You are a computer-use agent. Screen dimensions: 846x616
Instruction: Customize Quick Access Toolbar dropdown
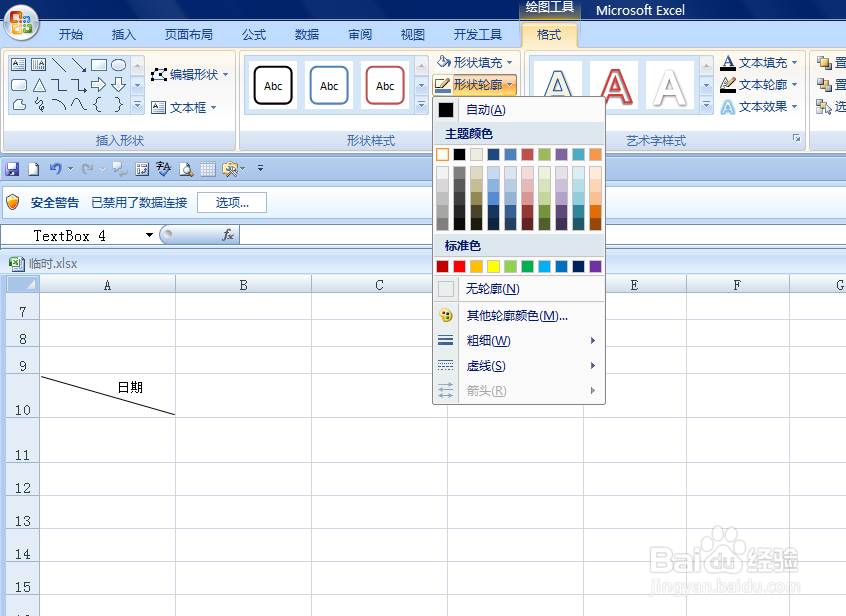[260, 169]
